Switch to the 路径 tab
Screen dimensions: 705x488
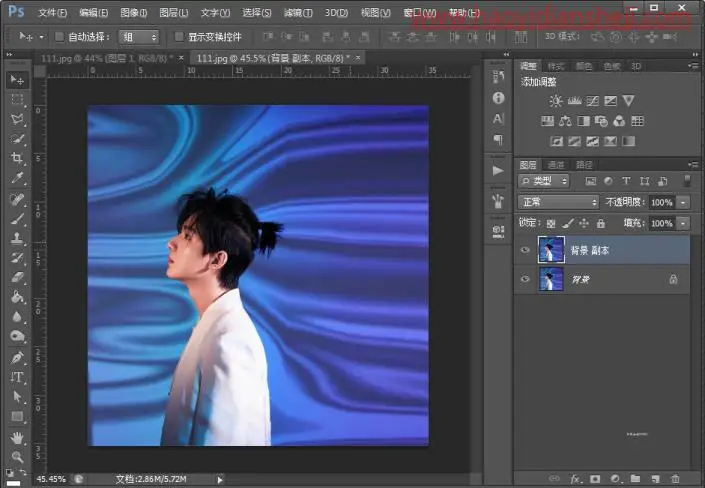[x=584, y=165]
